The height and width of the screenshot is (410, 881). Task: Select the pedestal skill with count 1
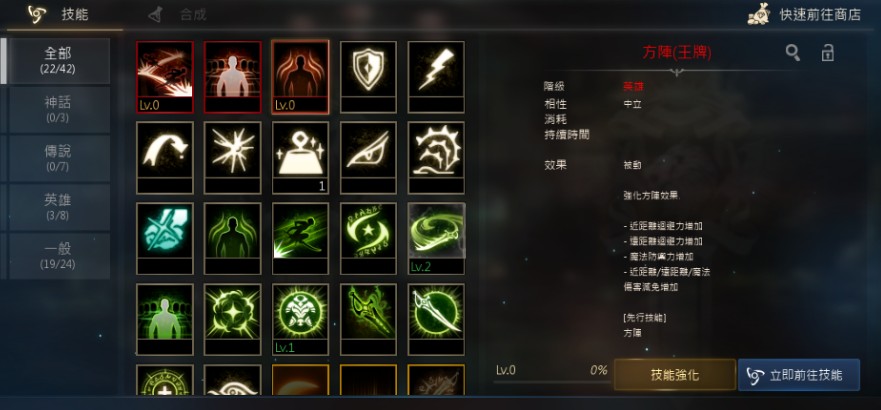[300, 158]
